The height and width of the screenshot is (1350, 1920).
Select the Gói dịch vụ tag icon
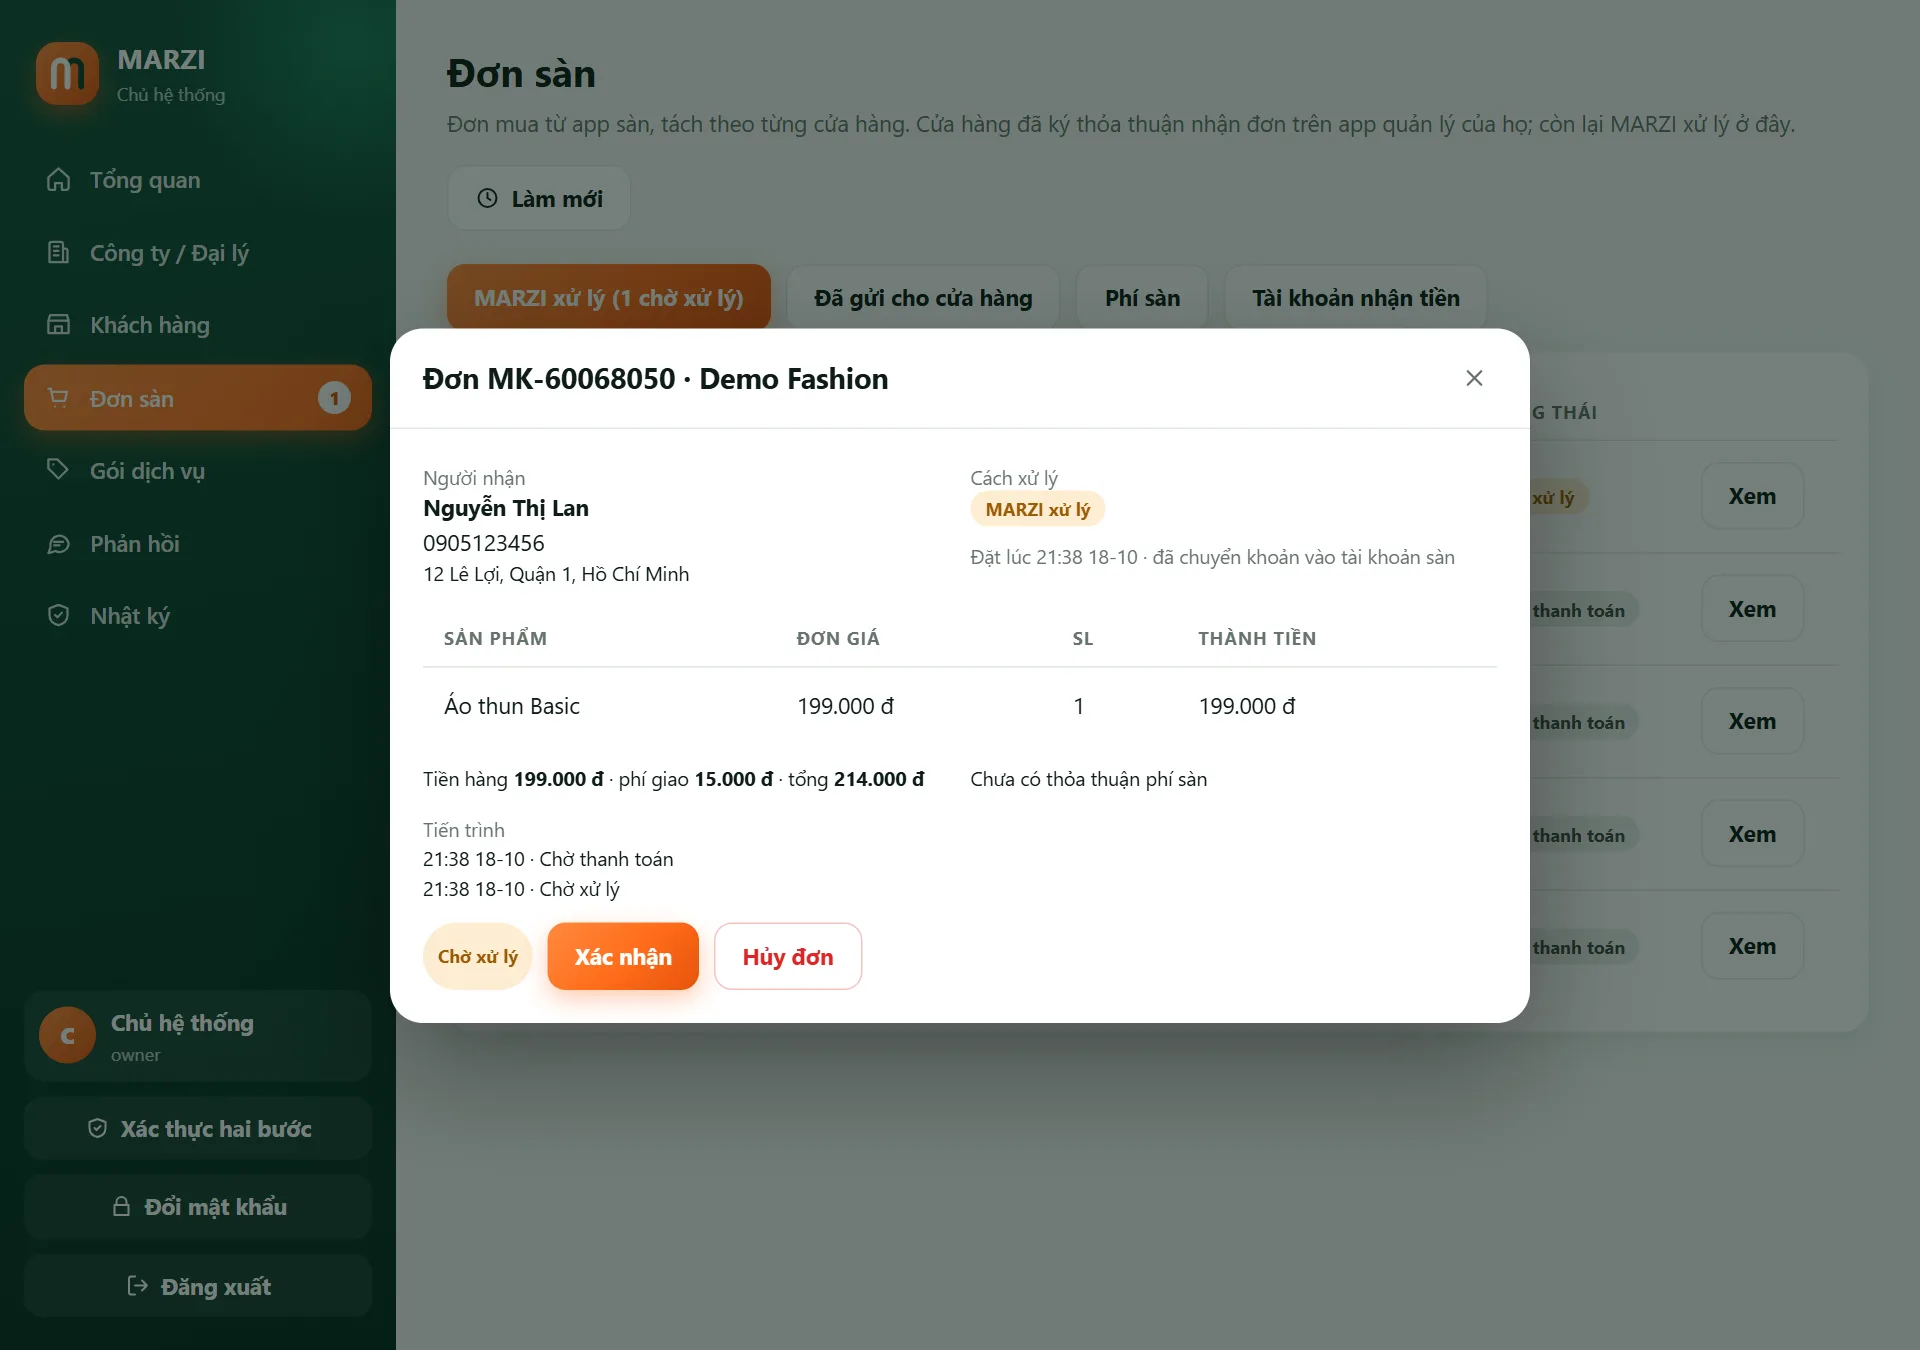click(x=59, y=470)
